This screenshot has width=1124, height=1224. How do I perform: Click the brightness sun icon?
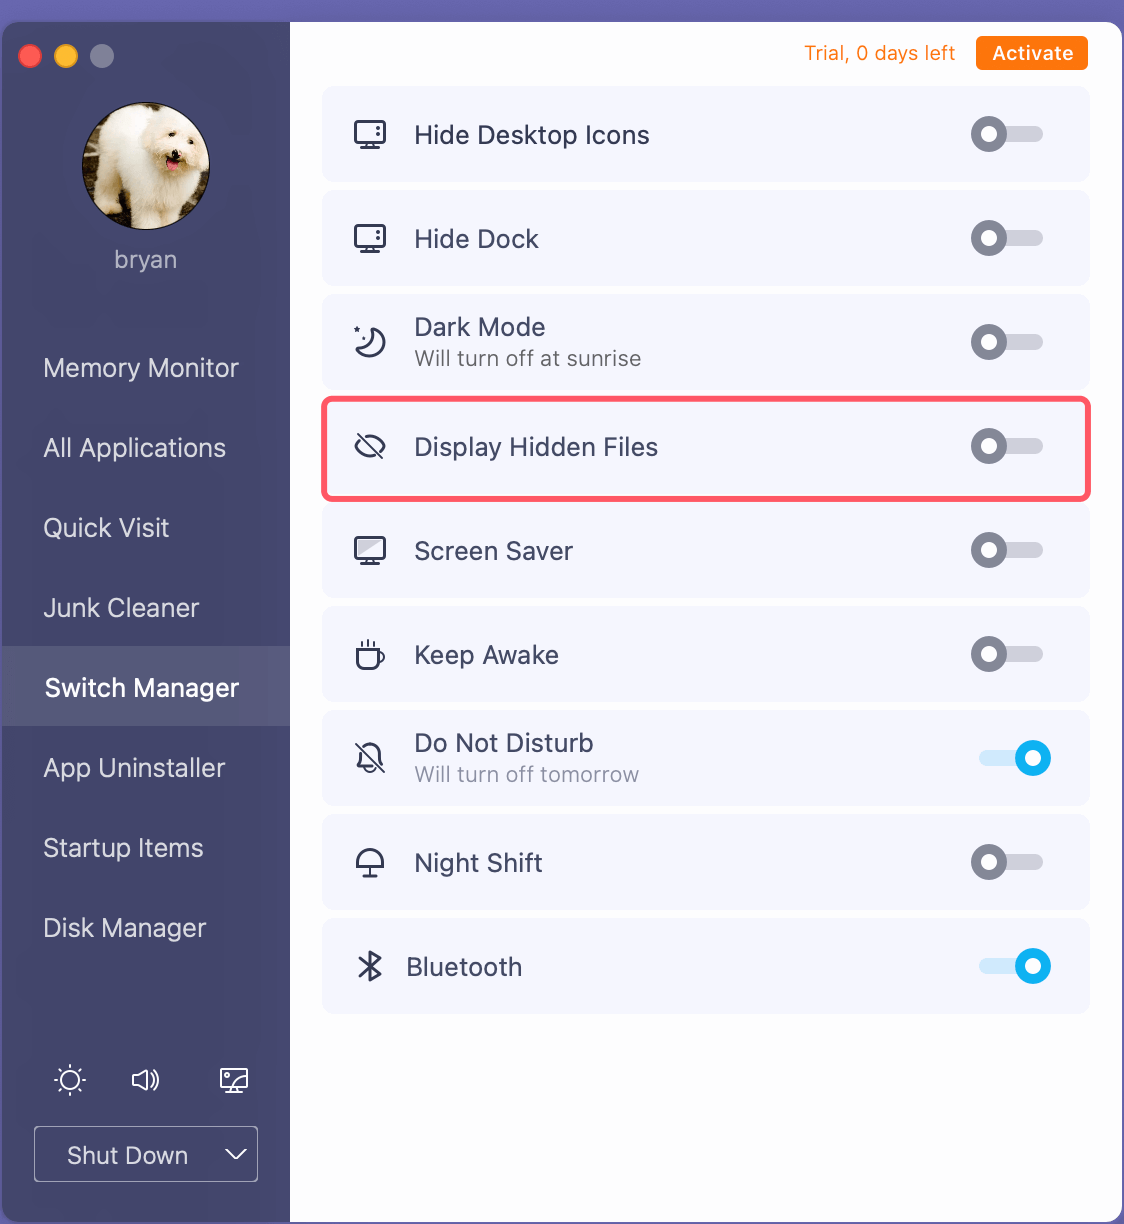click(70, 1080)
